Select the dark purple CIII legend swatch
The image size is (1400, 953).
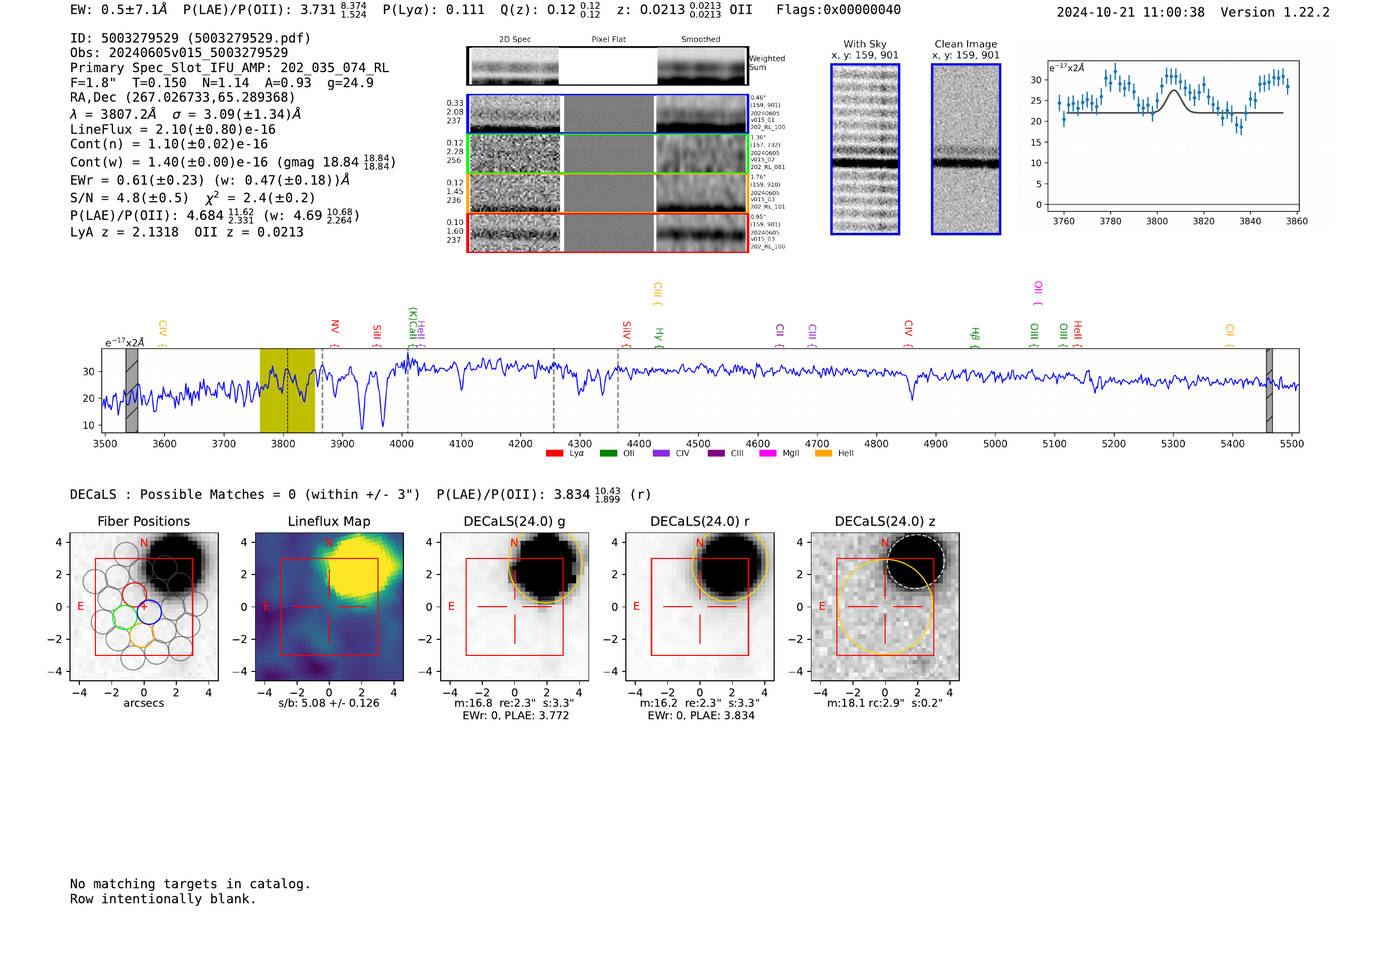click(x=716, y=454)
